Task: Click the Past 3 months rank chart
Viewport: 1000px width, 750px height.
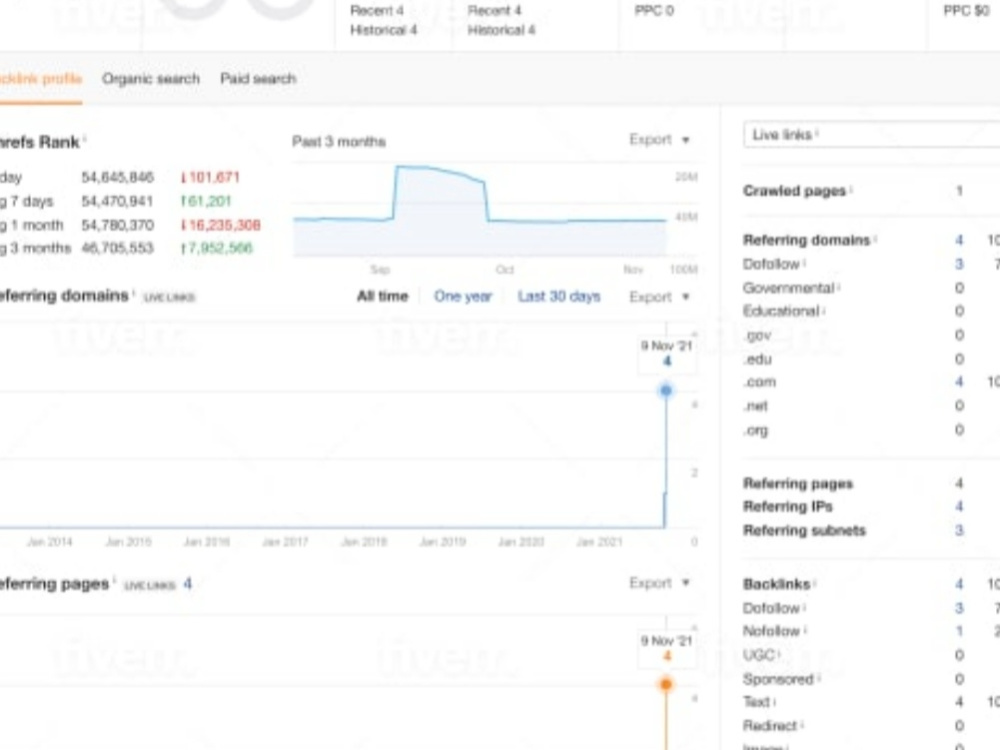Action: [x=480, y=212]
